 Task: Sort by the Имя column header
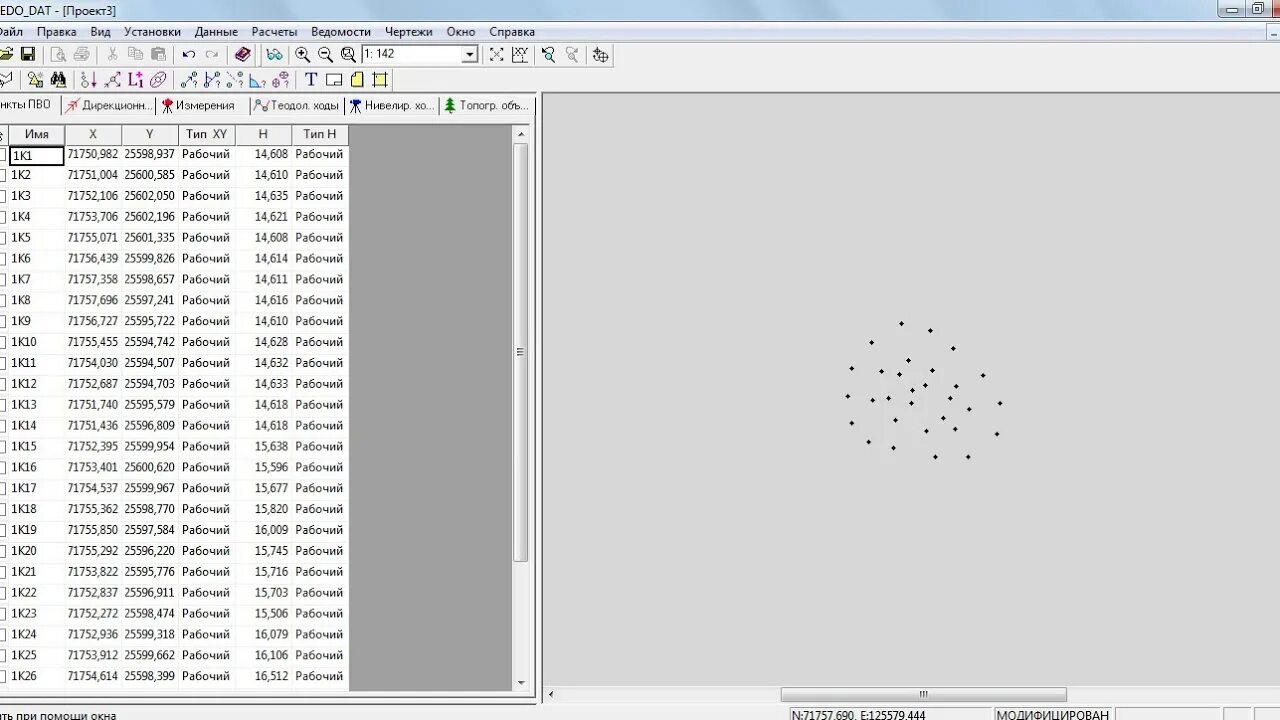(x=36, y=134)
